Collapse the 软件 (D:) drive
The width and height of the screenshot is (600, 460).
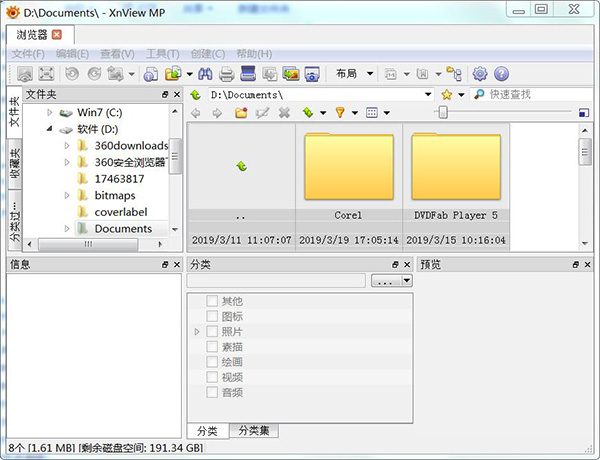tap(49, 129)
